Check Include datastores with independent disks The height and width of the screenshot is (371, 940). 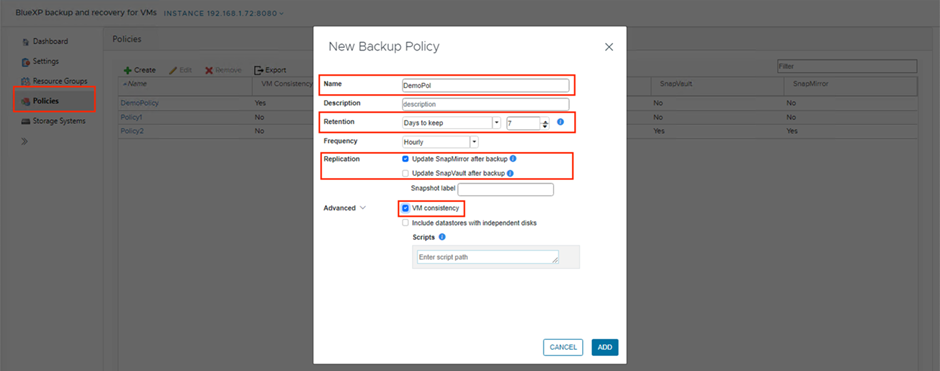click(406, 222)
